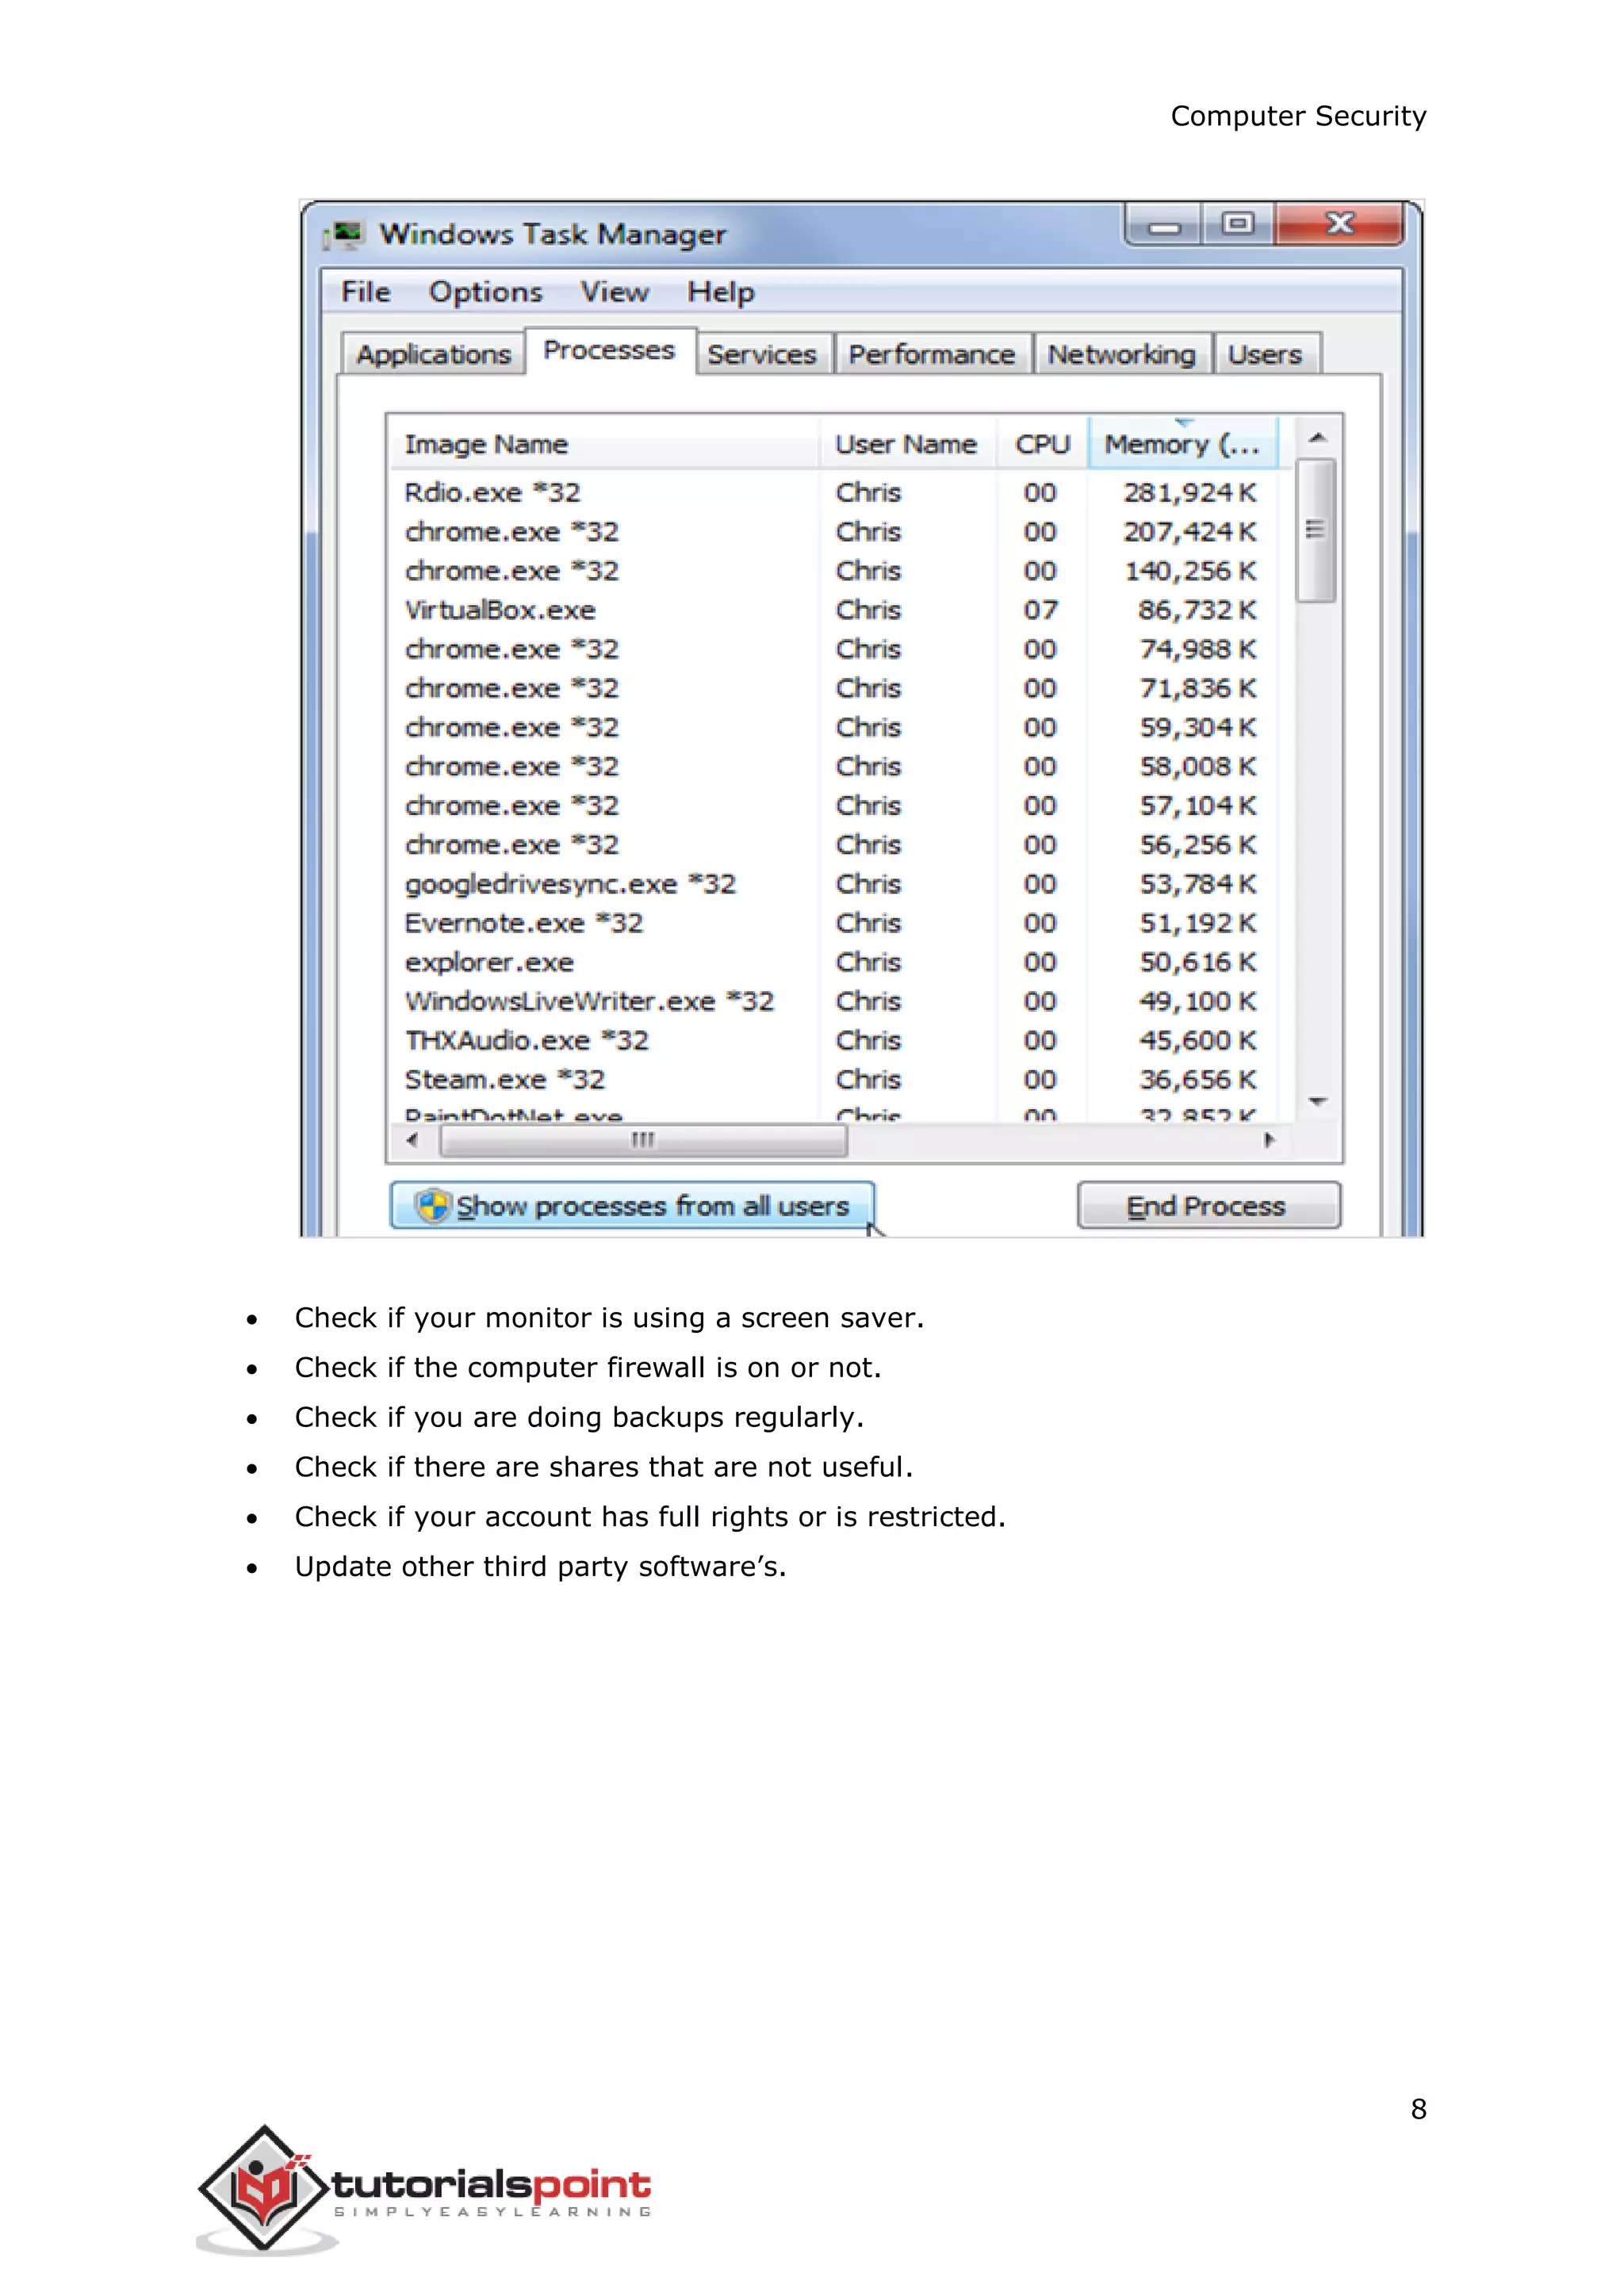Click Show processes from all users
Image resolution: width=1624 pixels, height=2296 pixels.
point(632,1206)
